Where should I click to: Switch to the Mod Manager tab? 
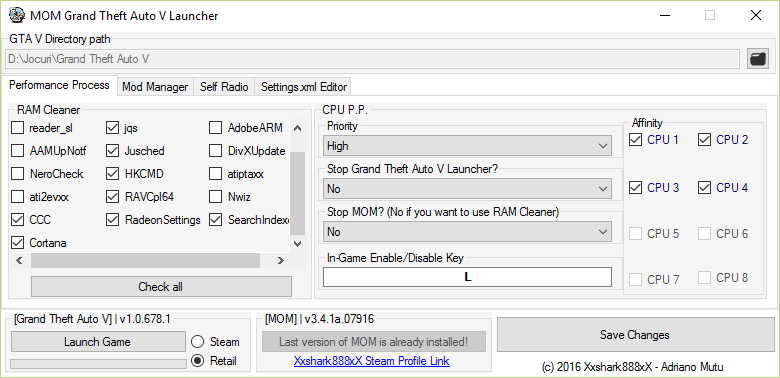155,87
